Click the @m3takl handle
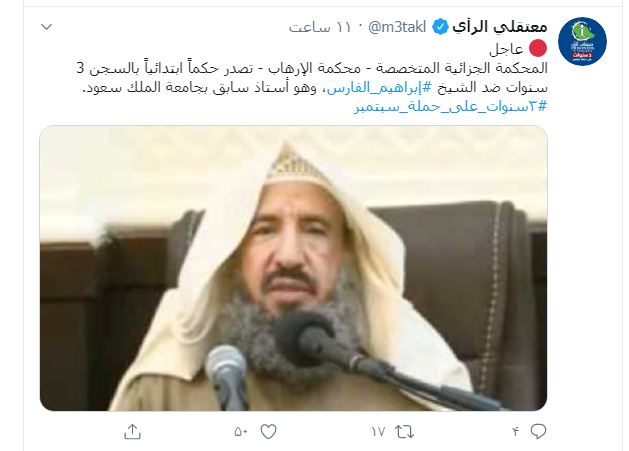Image resolution: width=629 pixels, height=451 pixels. [x=397, y=27]
